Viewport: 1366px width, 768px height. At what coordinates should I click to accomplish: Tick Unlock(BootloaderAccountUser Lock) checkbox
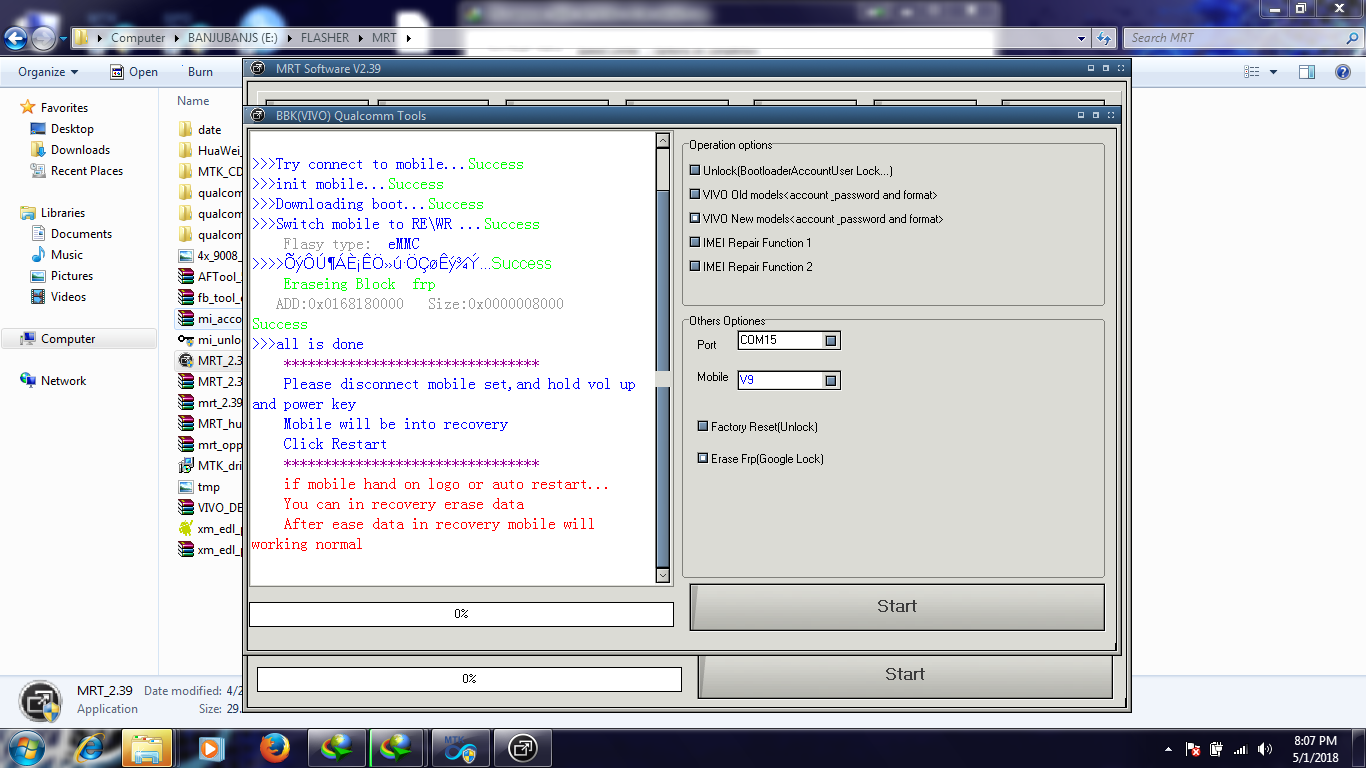(695, 171)
